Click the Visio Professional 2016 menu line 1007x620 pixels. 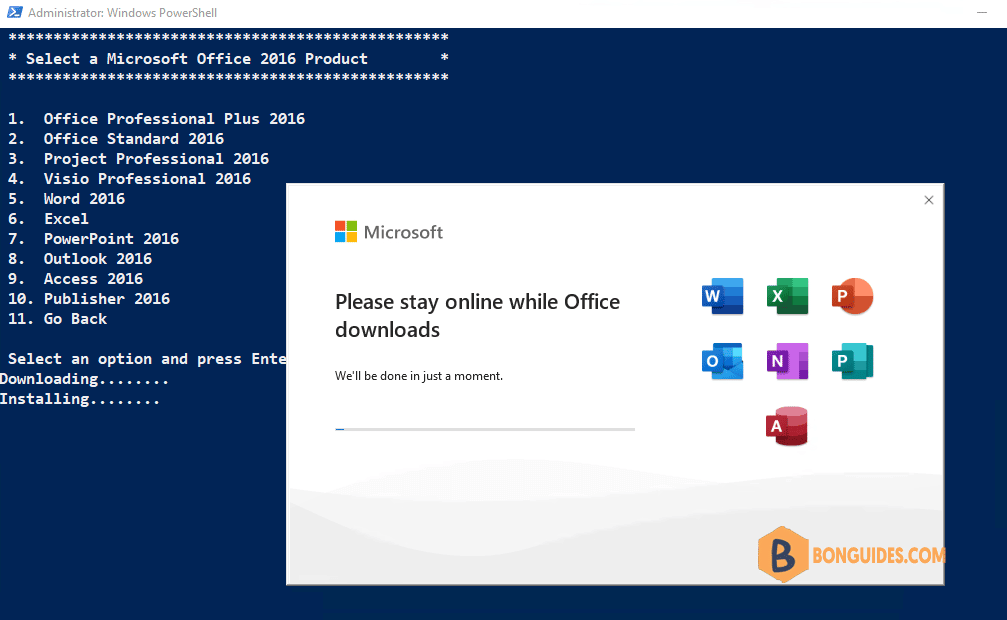[x=129, y=179]
